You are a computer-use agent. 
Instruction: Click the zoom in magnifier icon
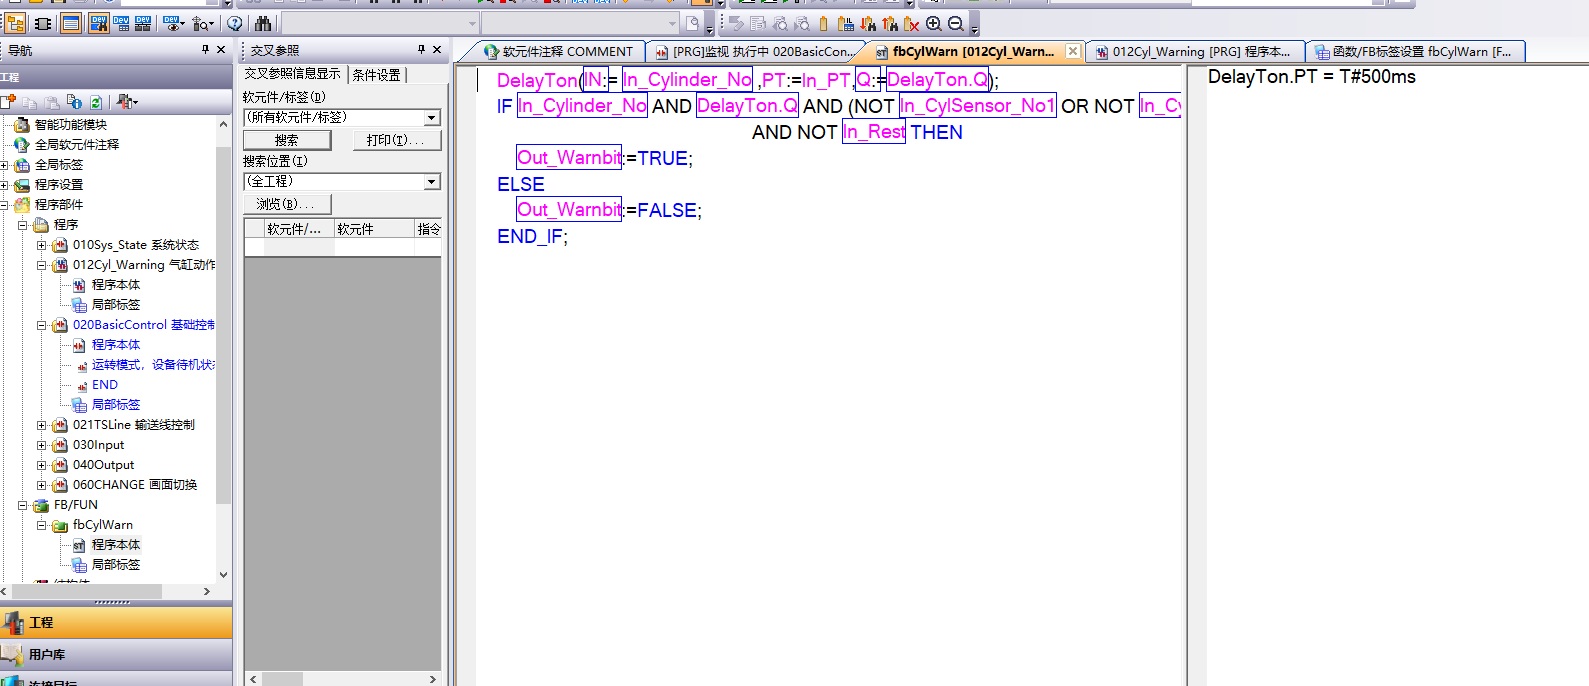pyautogui.click(x=933, y=23)
